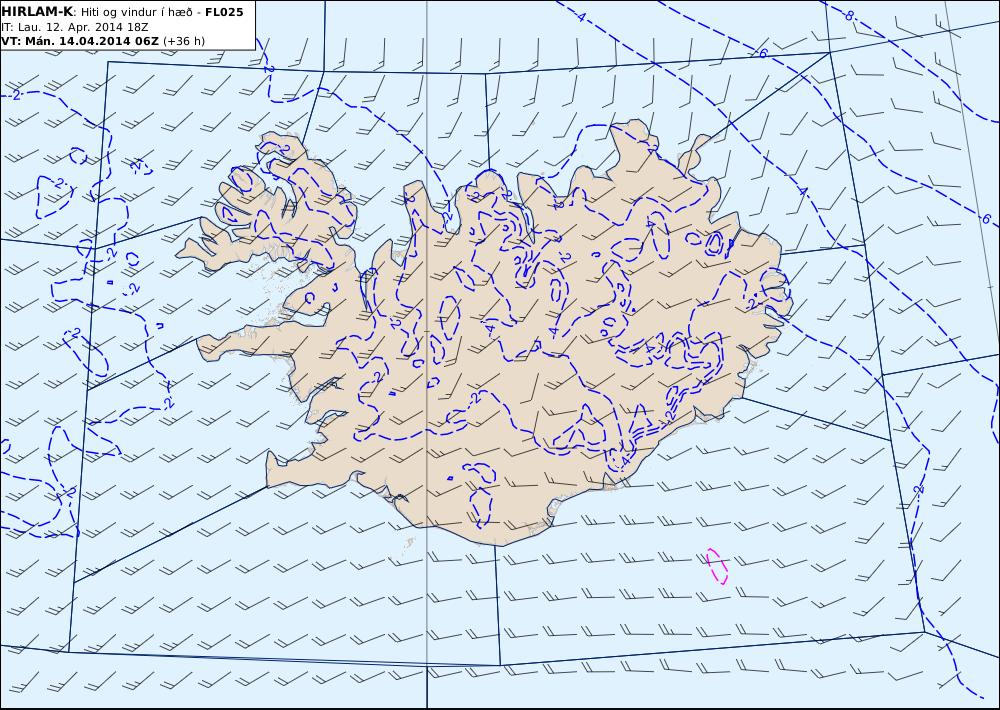The image size is (1000, 710).
Task: Click the HIRLAM-K model name in the title box
Action: point(37,11)
